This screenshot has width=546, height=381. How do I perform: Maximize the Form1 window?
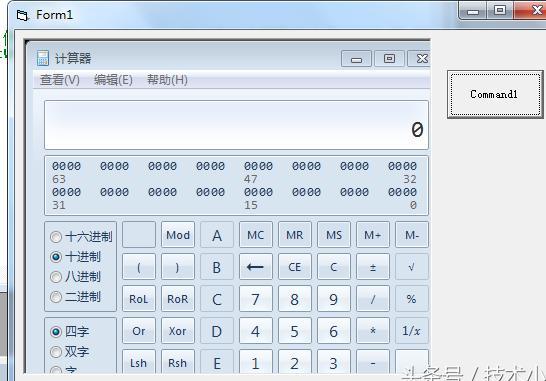pos(500,10)
